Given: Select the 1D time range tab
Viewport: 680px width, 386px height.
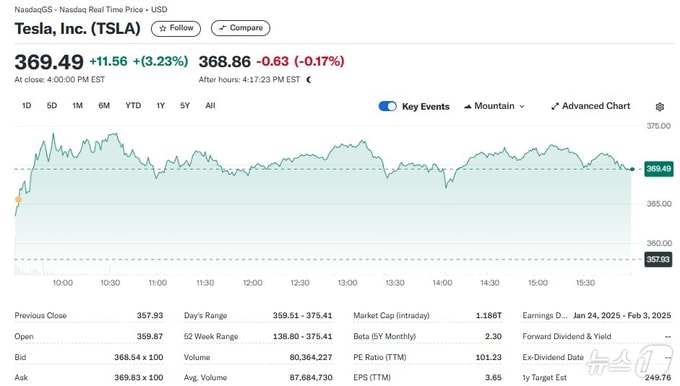Looking at the screenshot, I should click(26, 105).
